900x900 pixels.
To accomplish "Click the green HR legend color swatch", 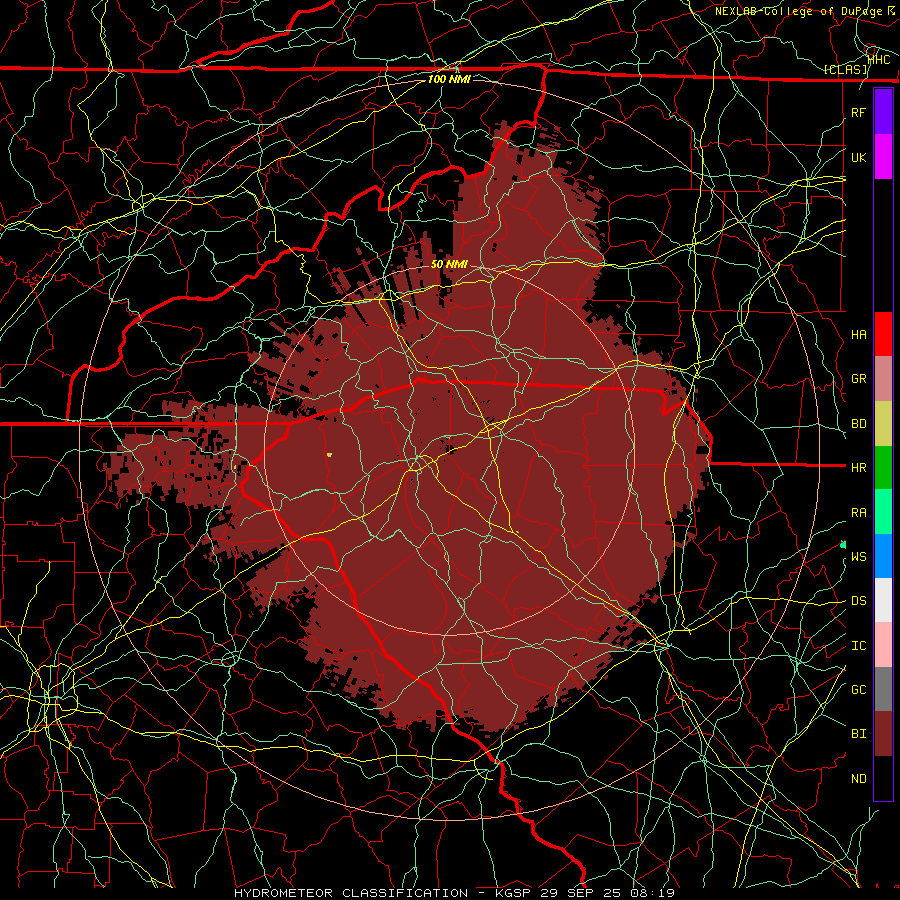I will [883, 468].
